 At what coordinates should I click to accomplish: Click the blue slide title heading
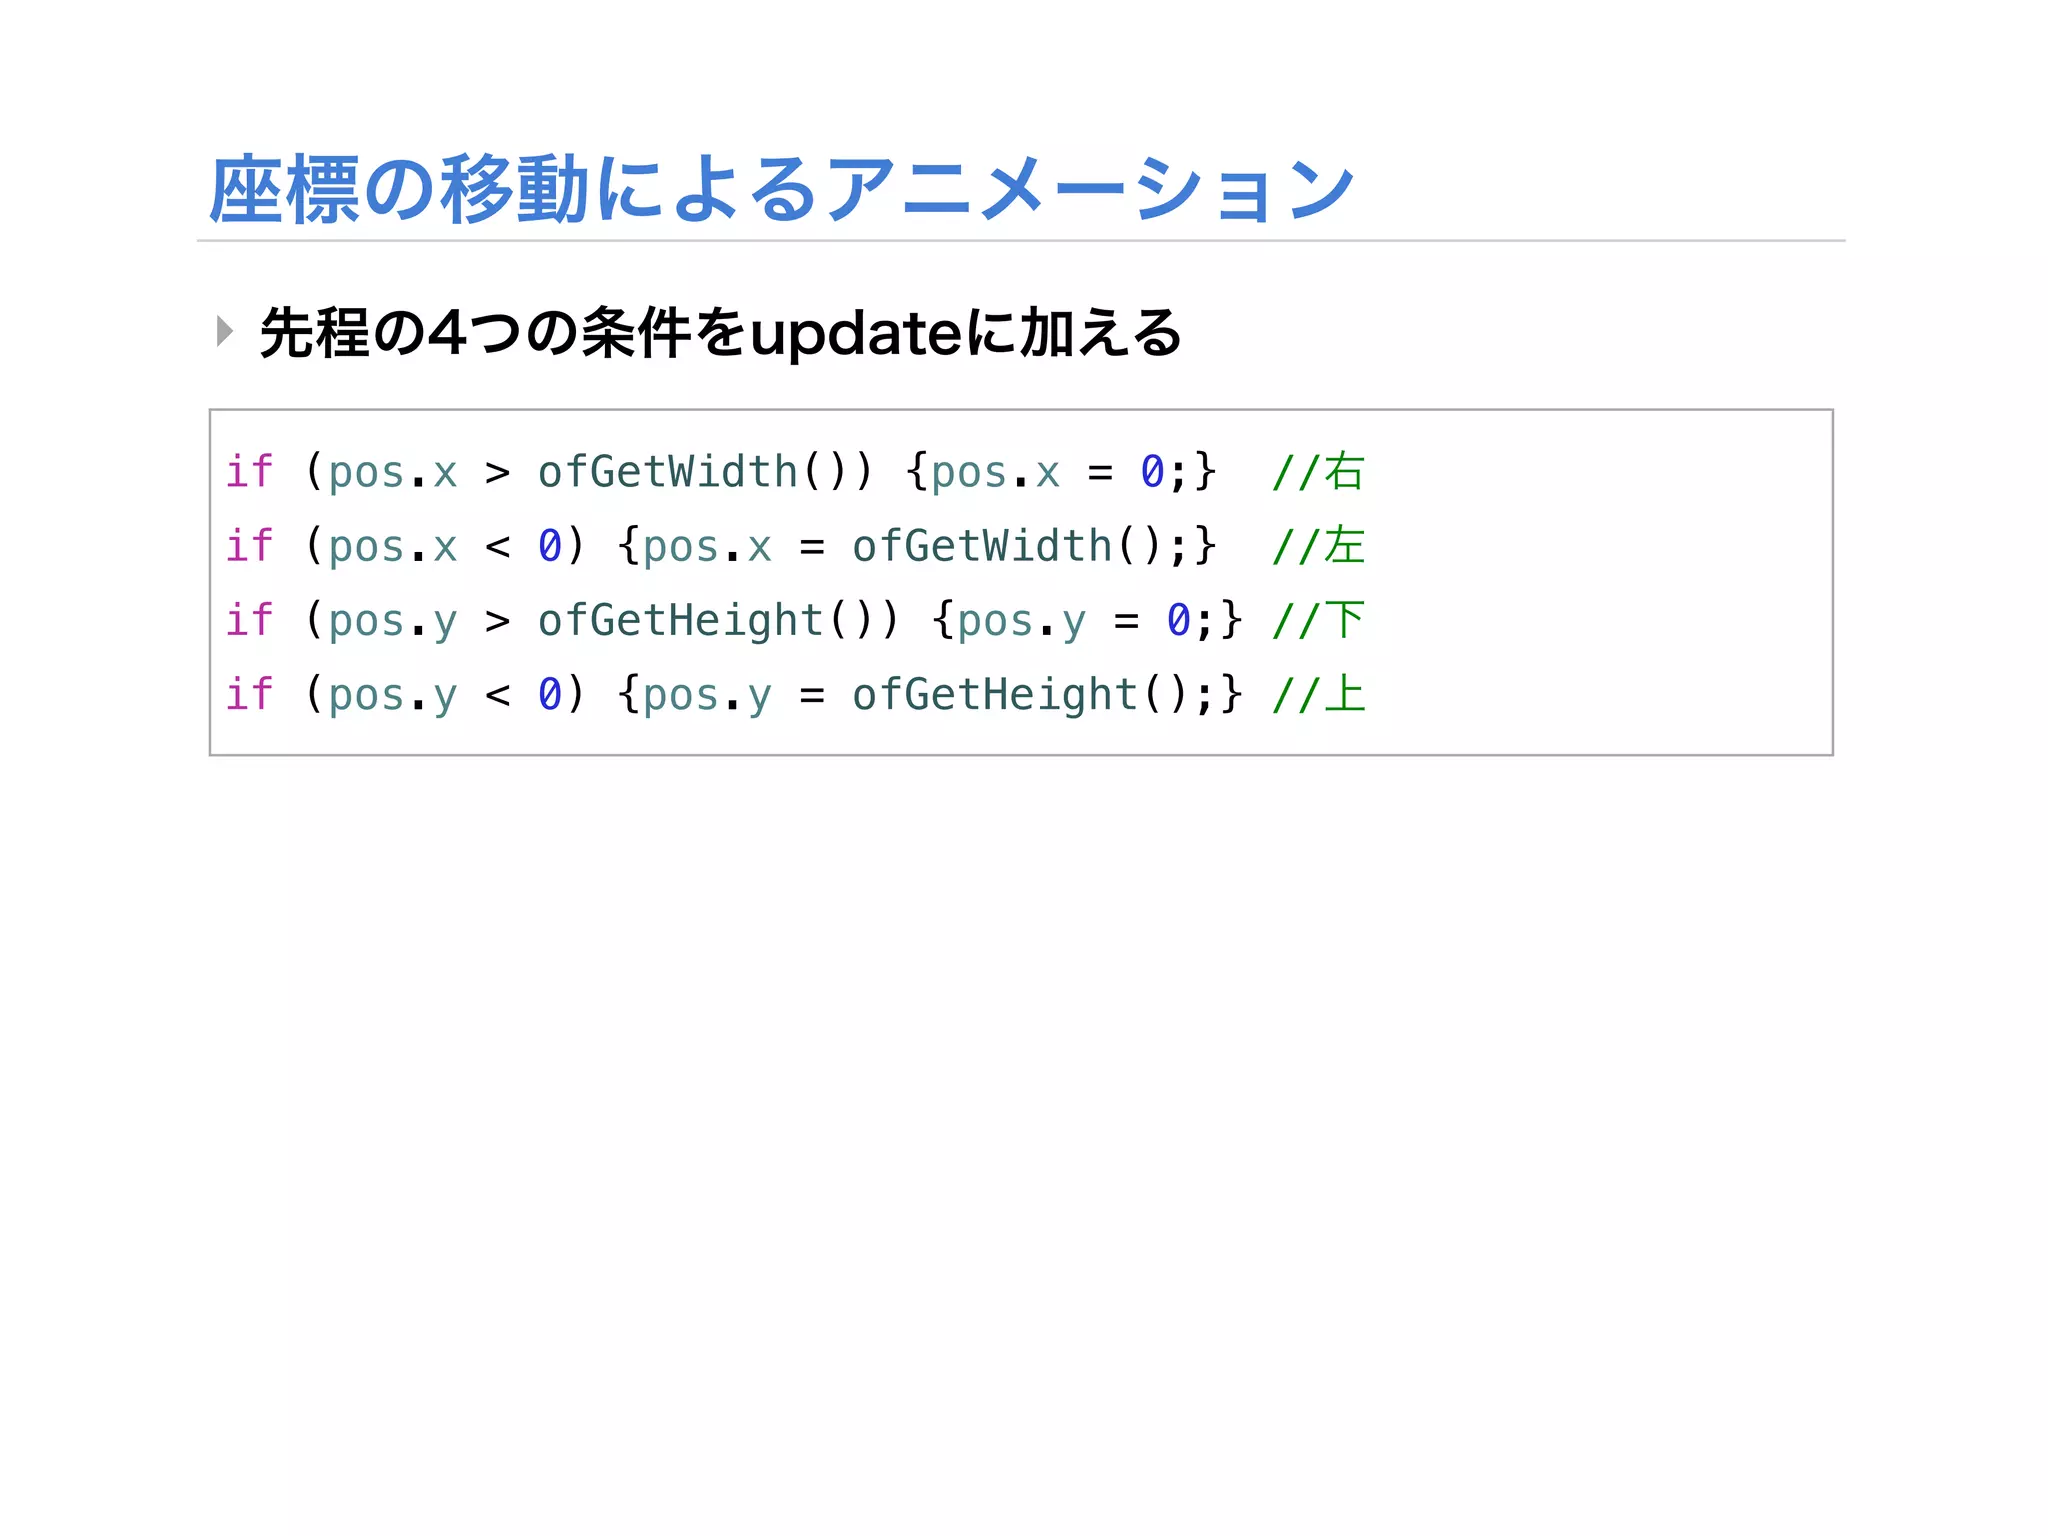tap(781, 189)
